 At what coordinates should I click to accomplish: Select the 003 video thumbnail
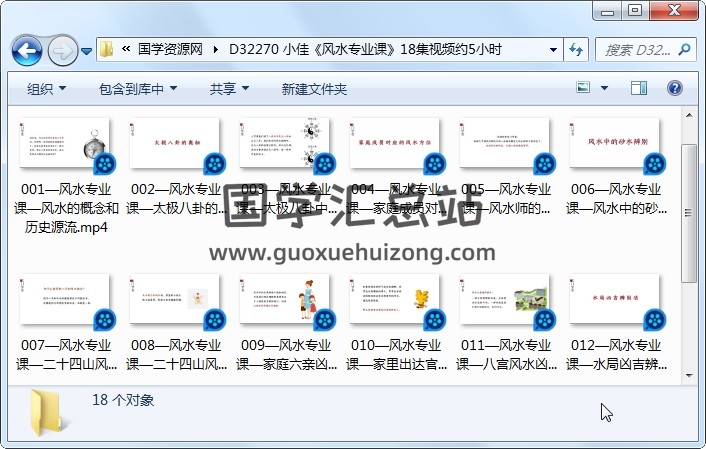click(x=286, y=145)
